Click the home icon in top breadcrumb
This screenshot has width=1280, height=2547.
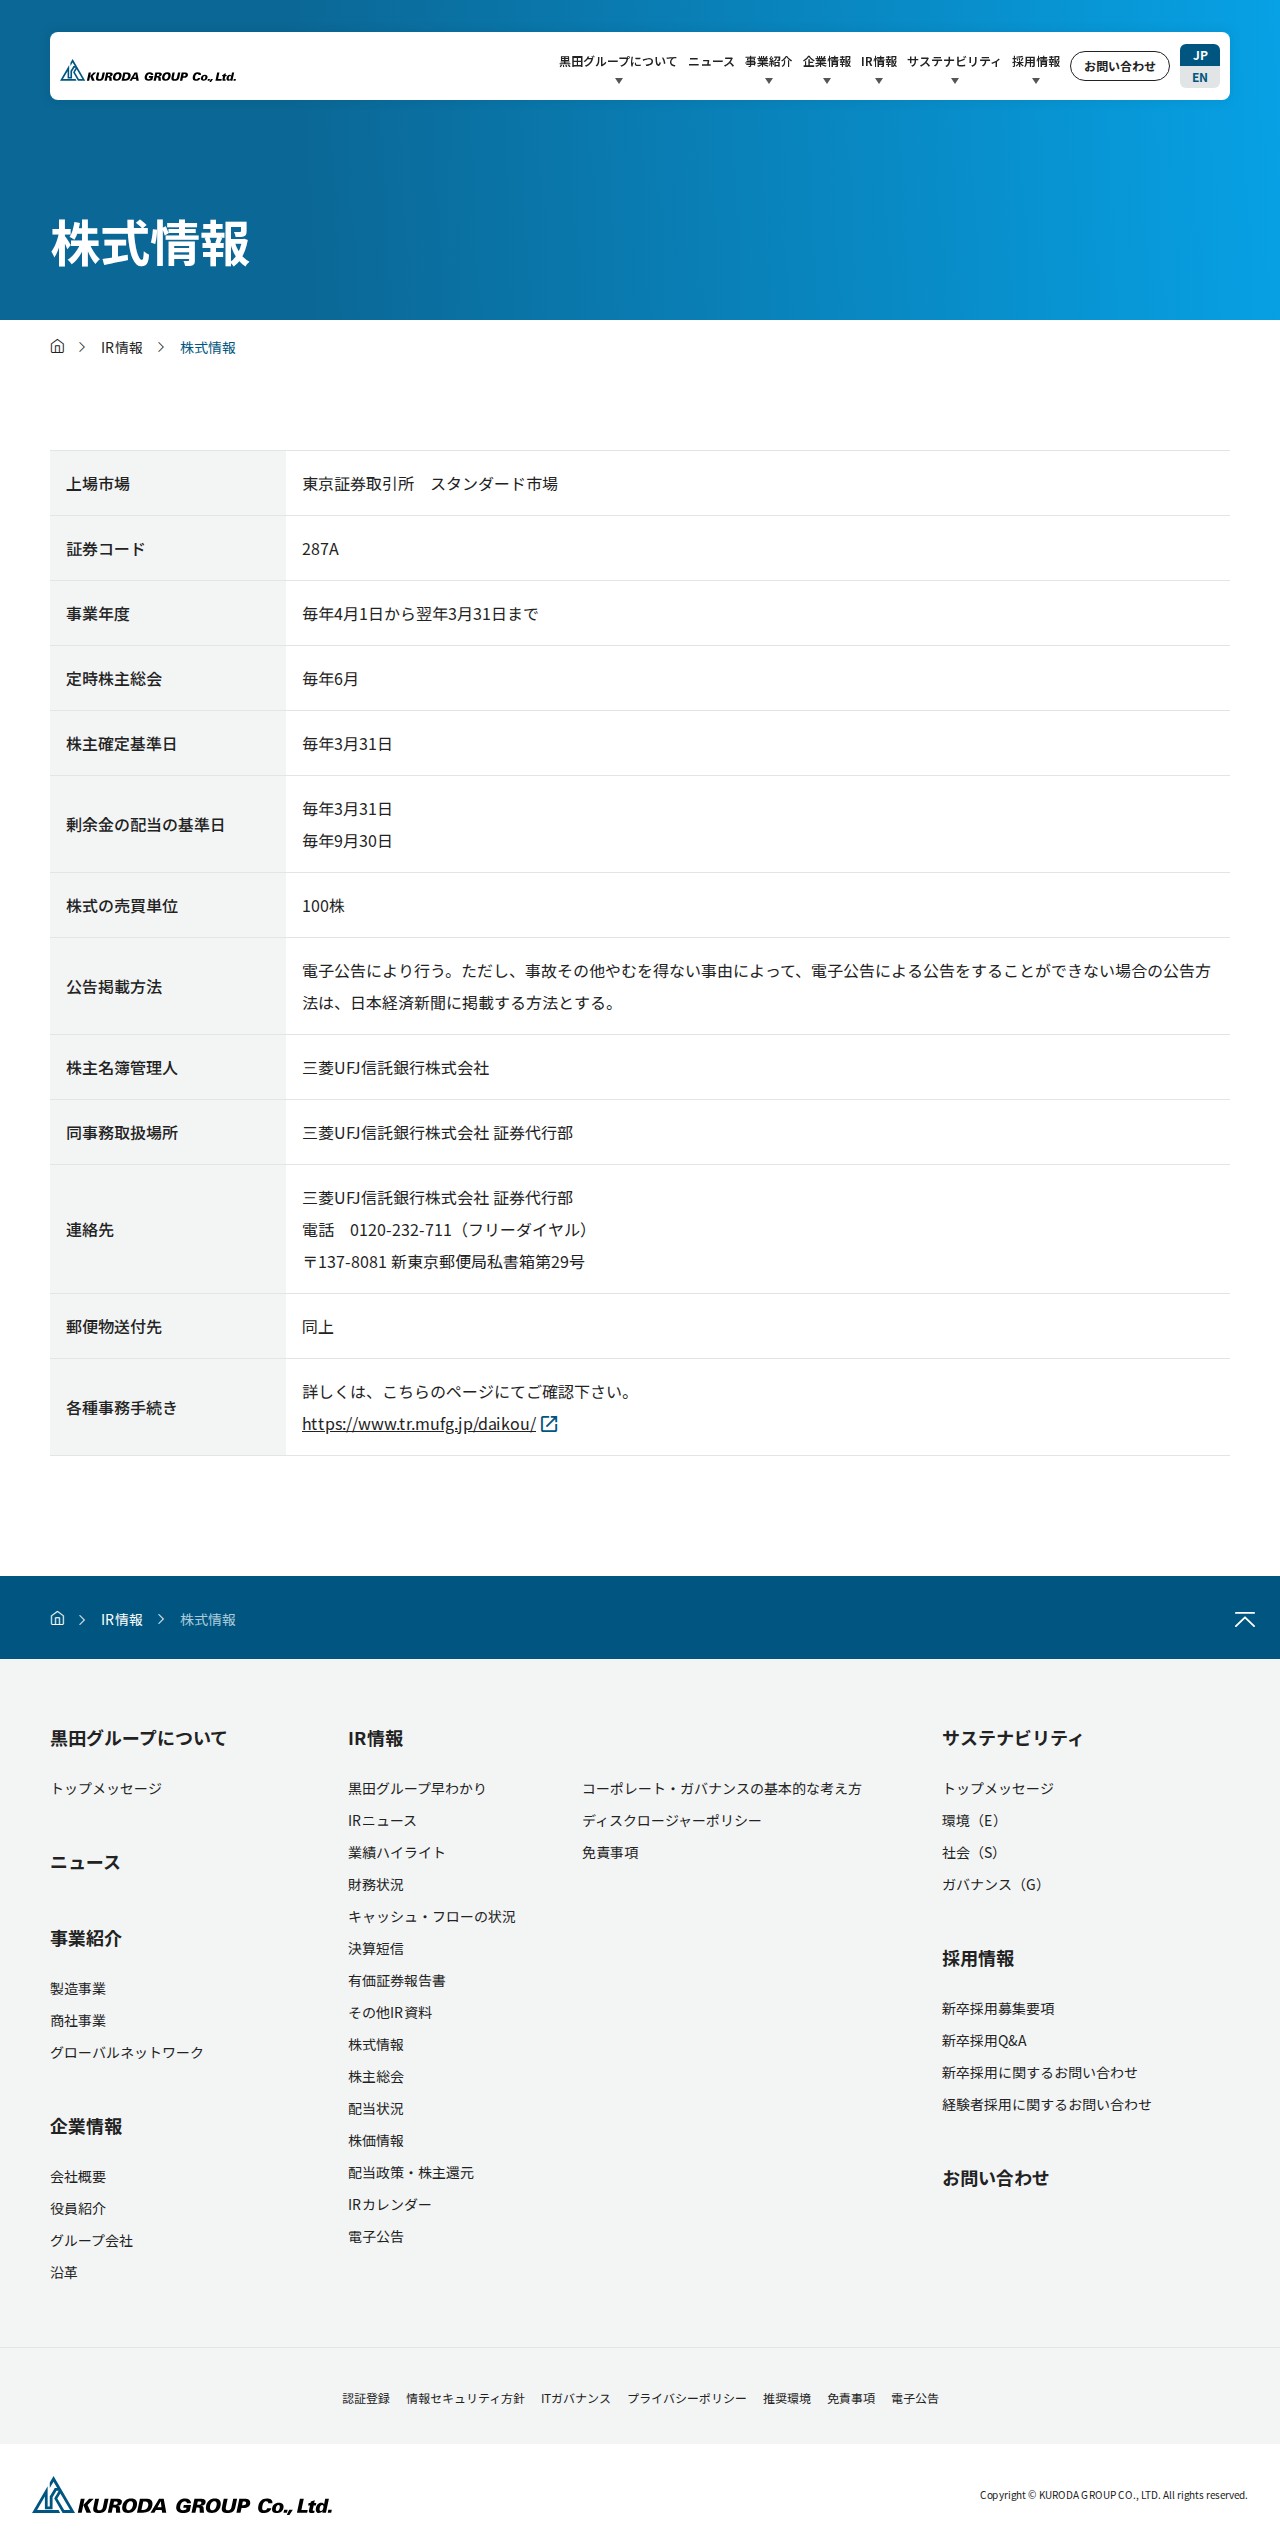[57, 347]
